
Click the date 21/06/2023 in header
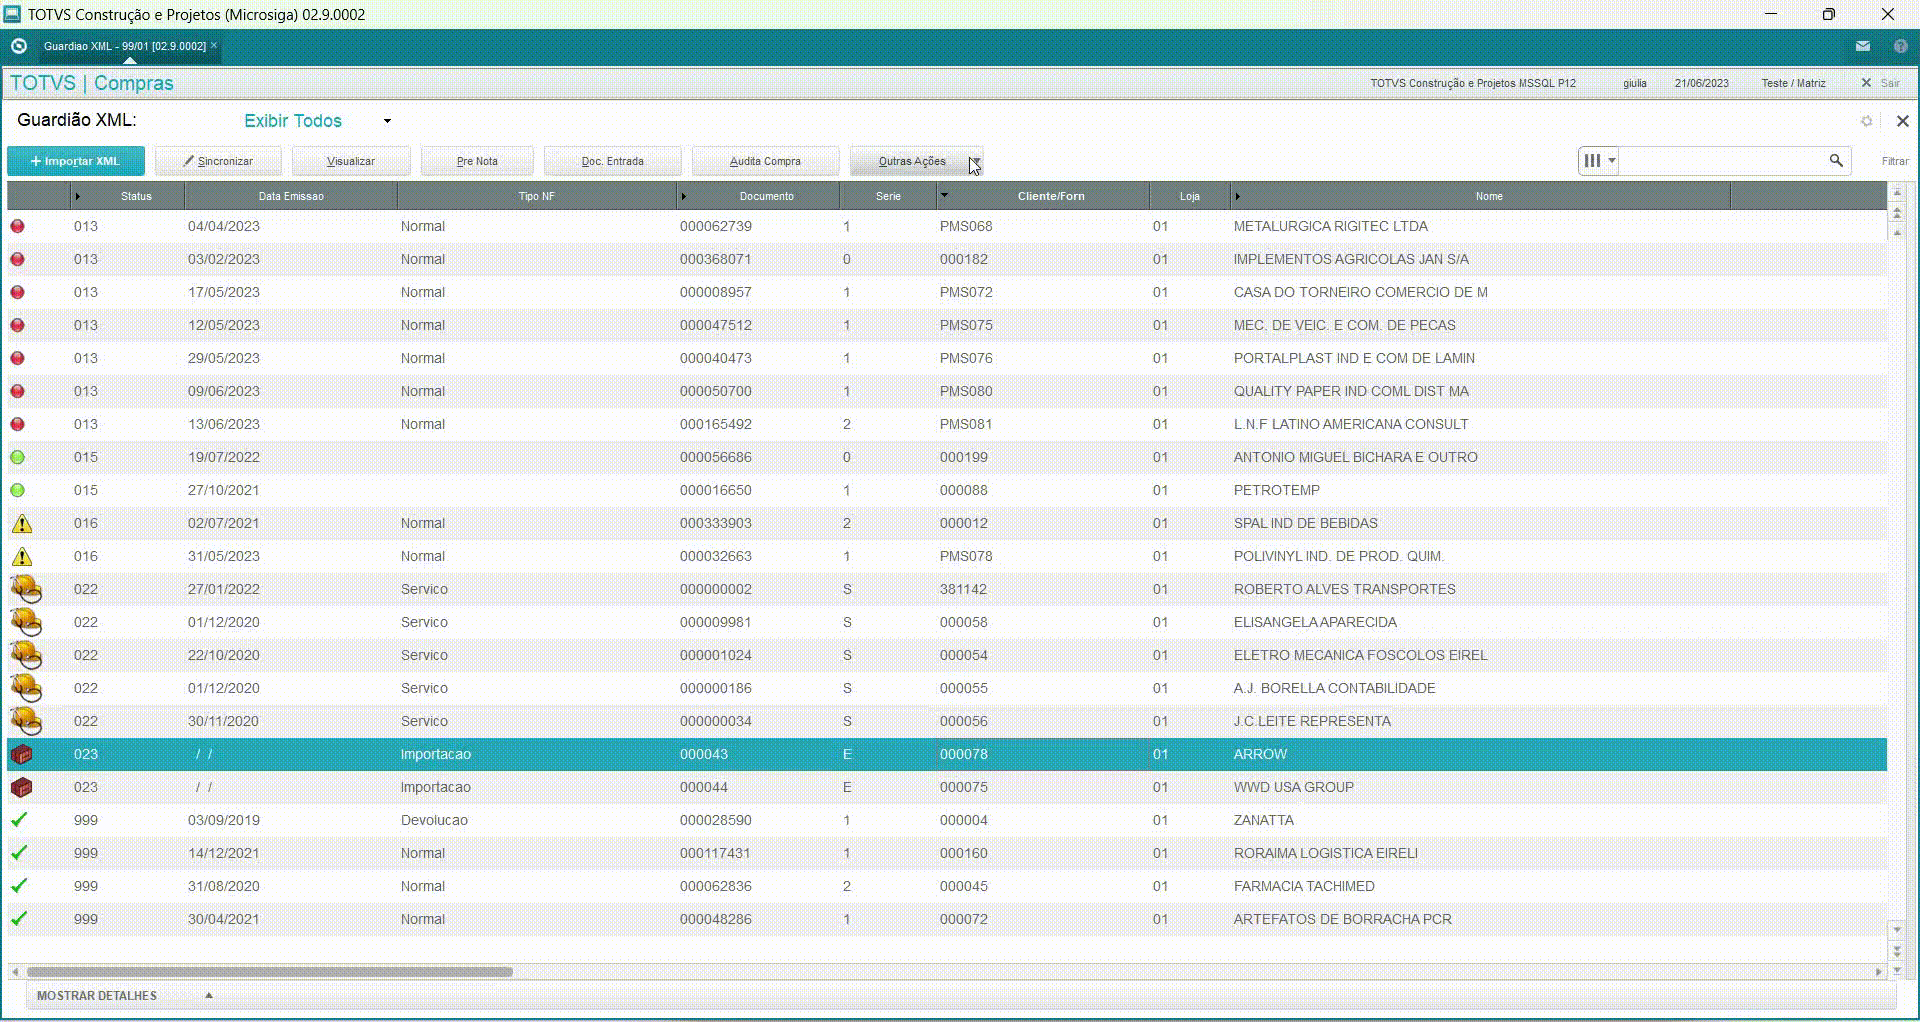click(1701, 83)
